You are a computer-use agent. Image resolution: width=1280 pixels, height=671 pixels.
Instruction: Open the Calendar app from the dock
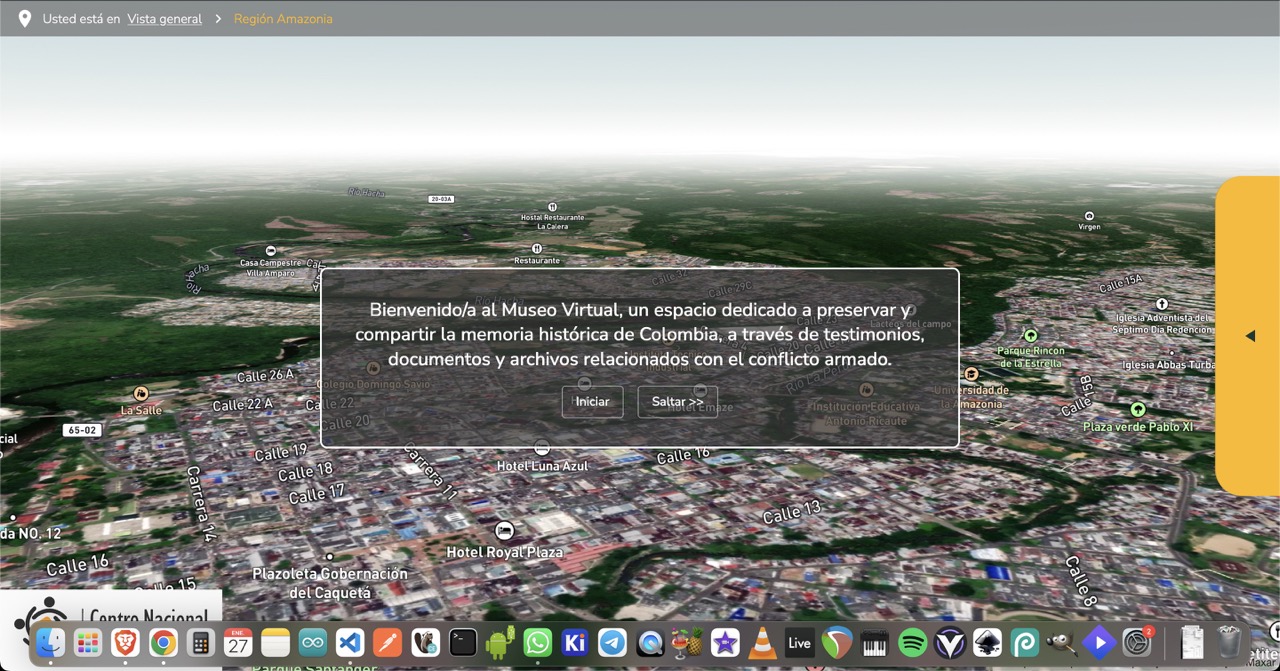click(x=238, y=643)
